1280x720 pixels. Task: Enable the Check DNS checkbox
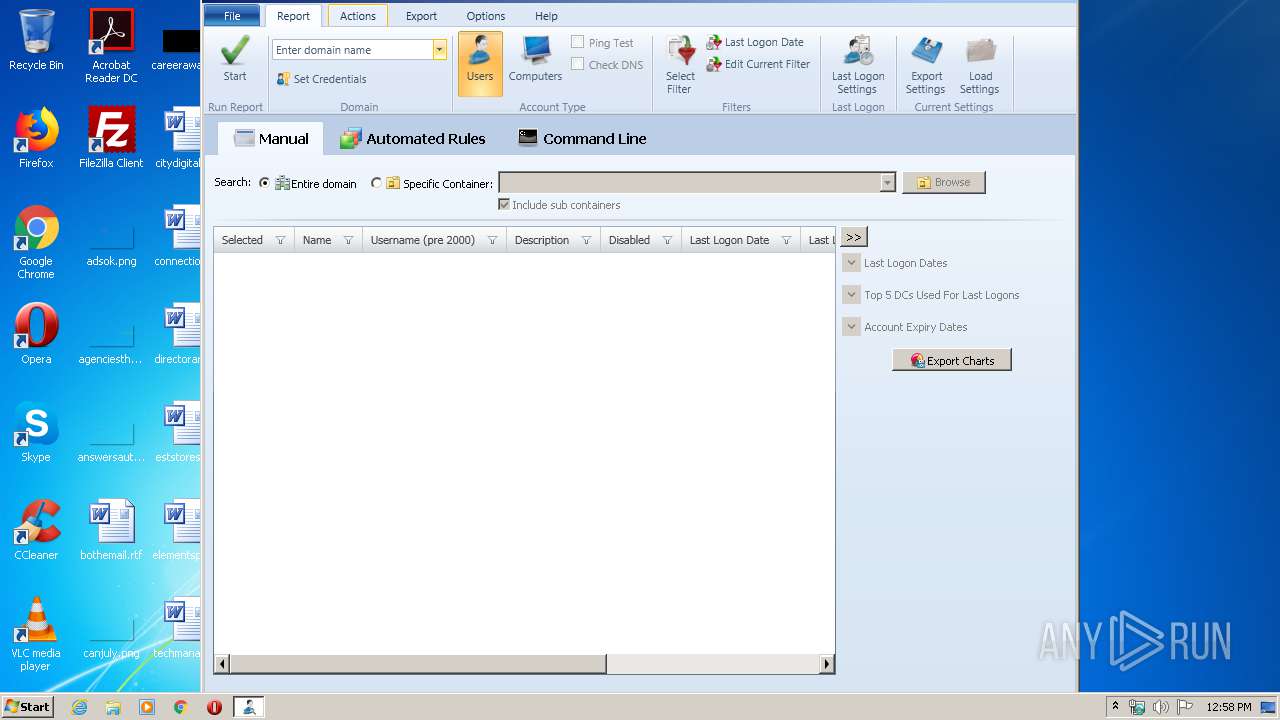click(x=578, y=64)
